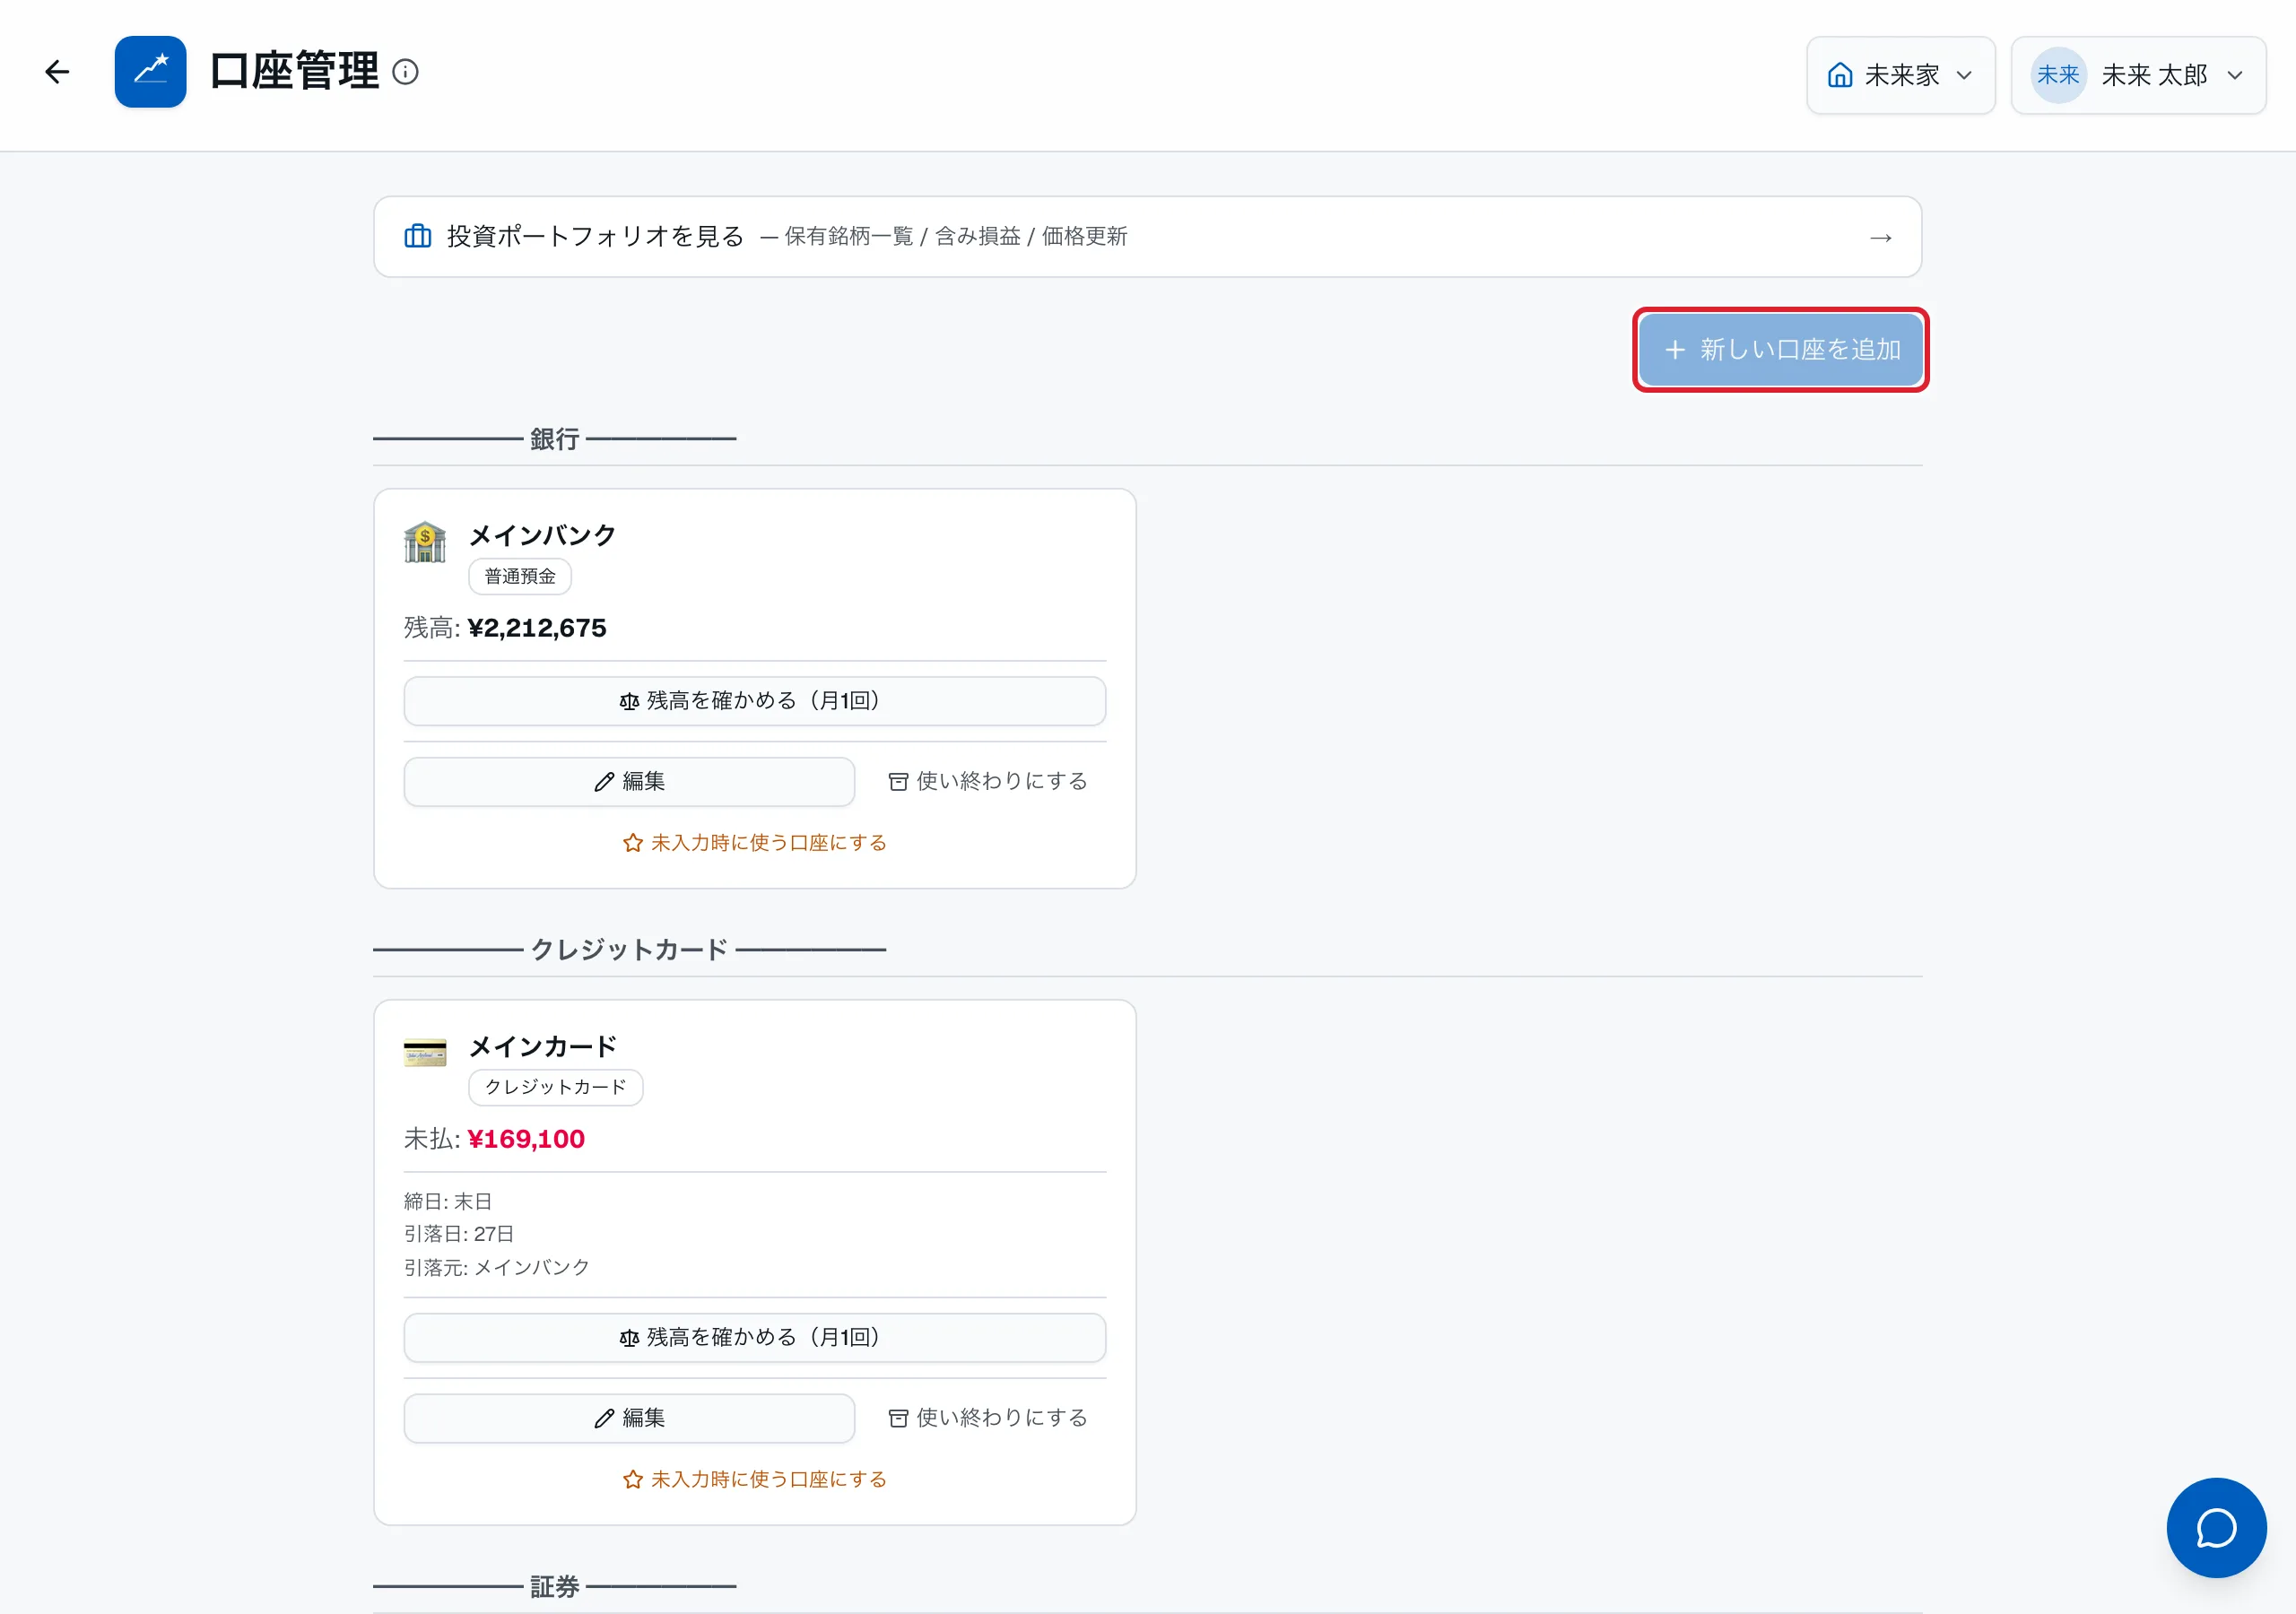
Task: Click the blue chart app logo icon
Action: pyautogui.click(x=150, y=72)
